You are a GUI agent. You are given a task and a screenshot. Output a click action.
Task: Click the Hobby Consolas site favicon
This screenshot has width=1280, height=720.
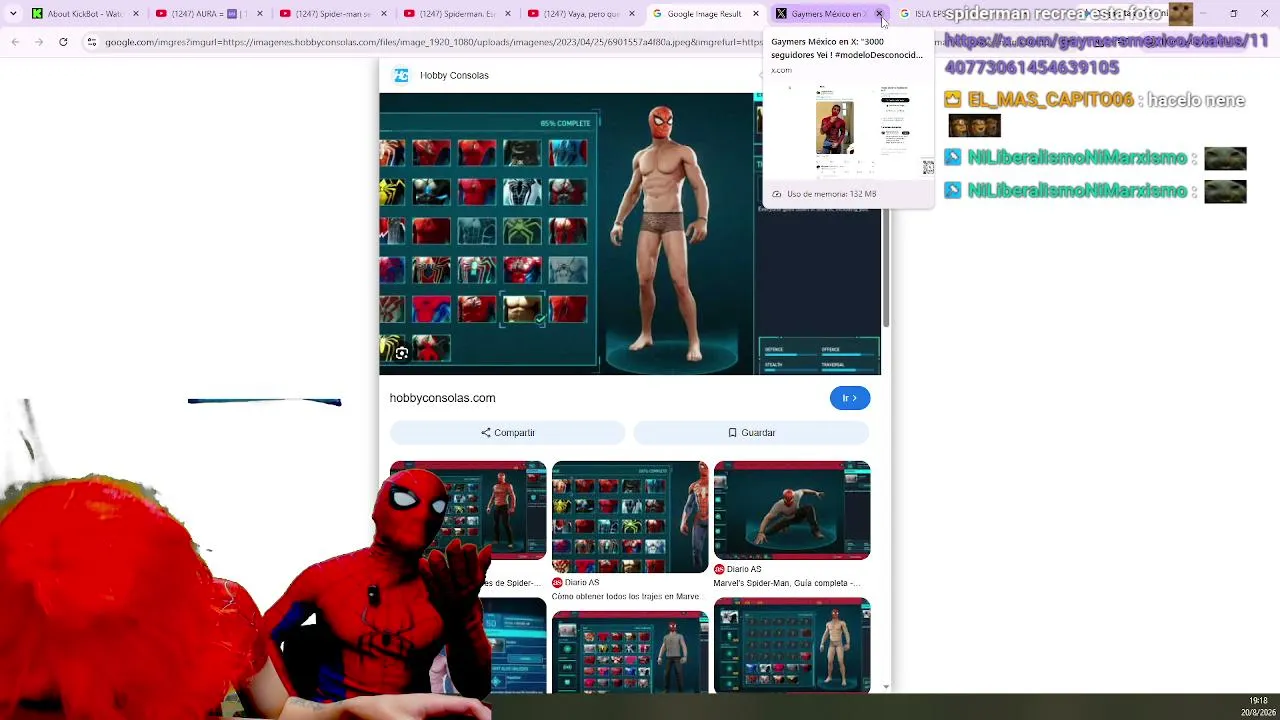401,75
